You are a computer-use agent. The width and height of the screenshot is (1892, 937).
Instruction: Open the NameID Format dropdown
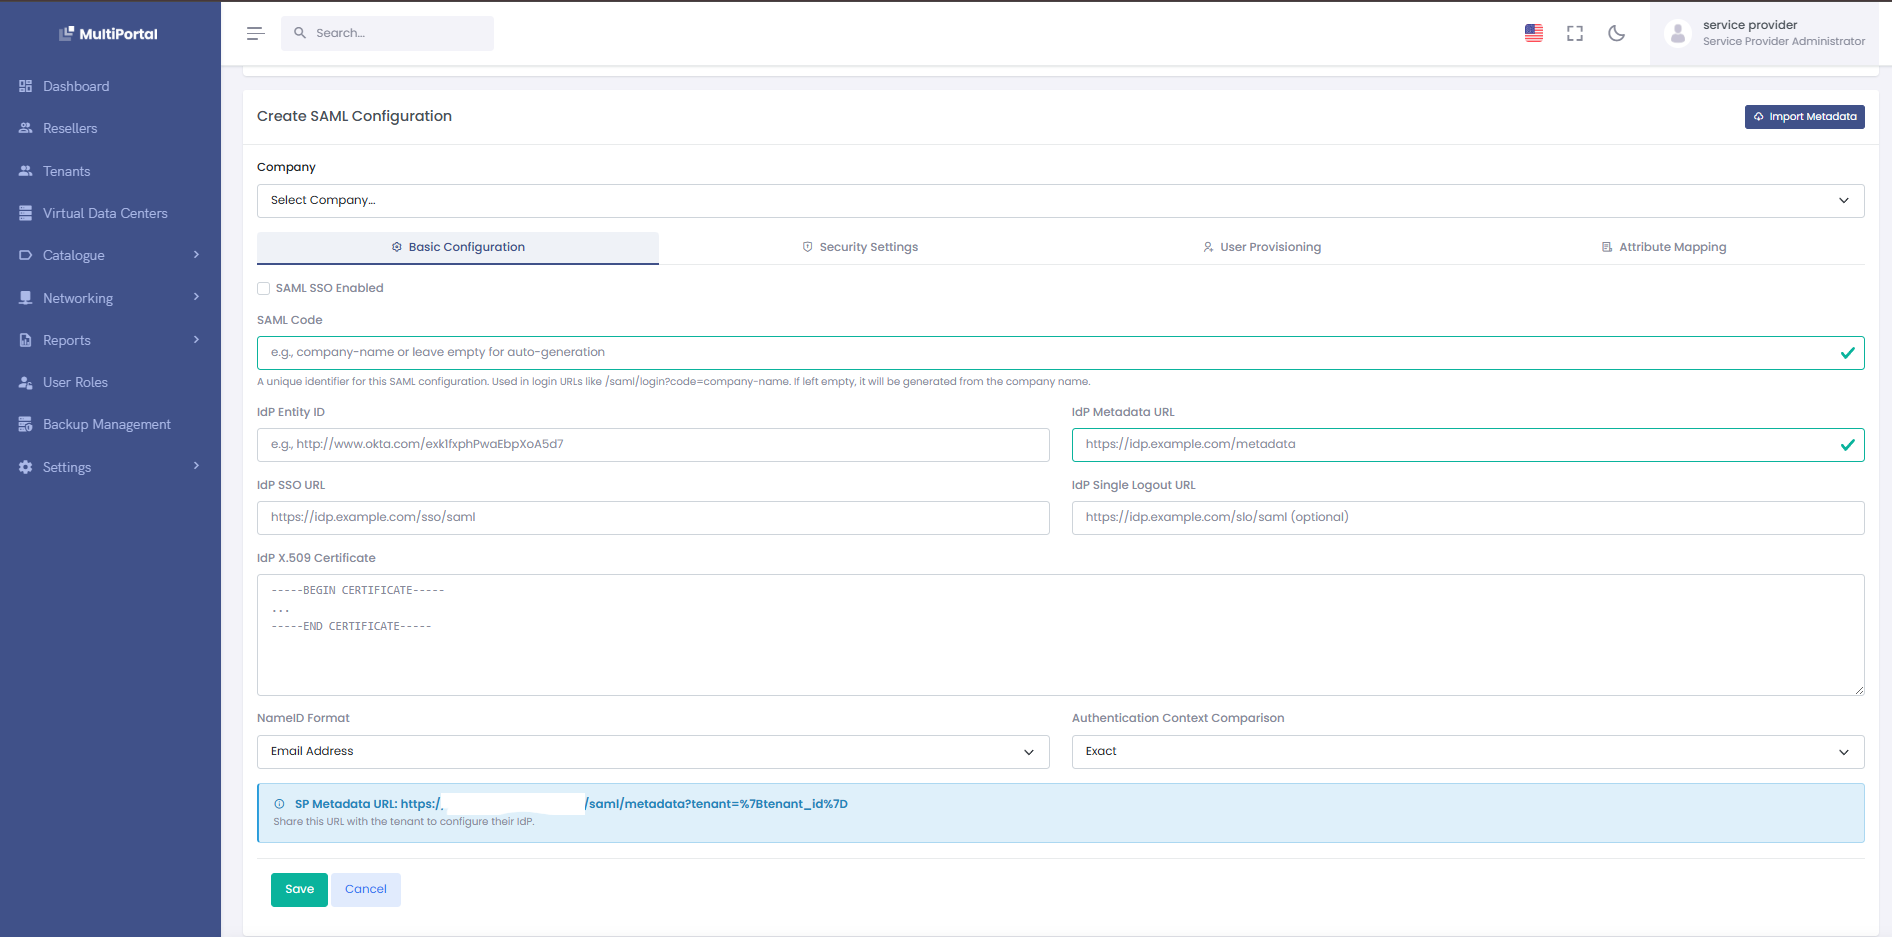coord(653,751)
